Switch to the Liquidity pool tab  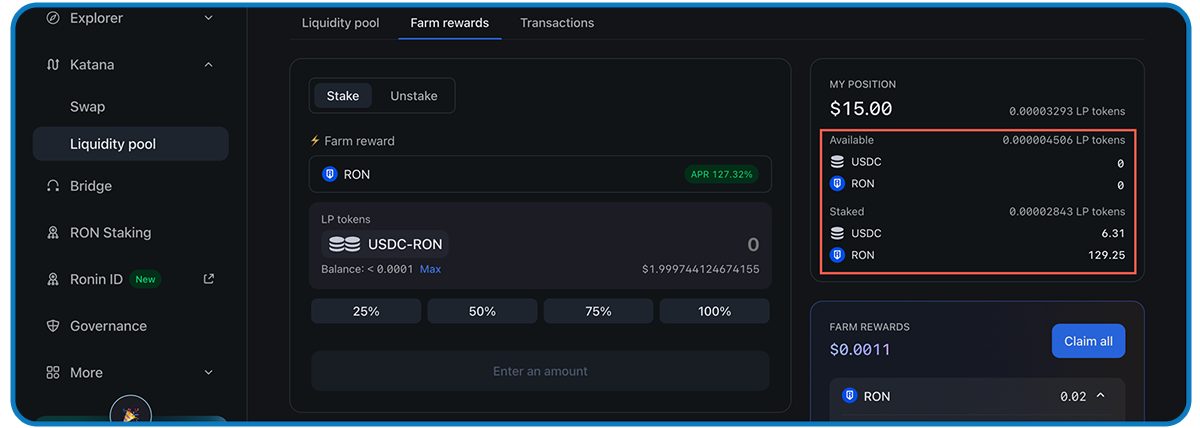(x=341, y=23)
